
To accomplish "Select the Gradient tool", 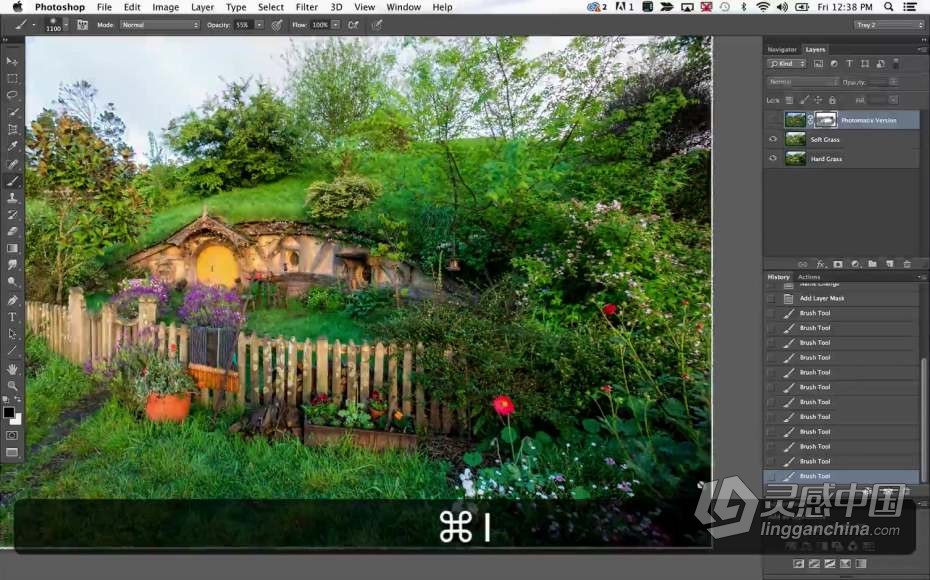I will point(12,248).
